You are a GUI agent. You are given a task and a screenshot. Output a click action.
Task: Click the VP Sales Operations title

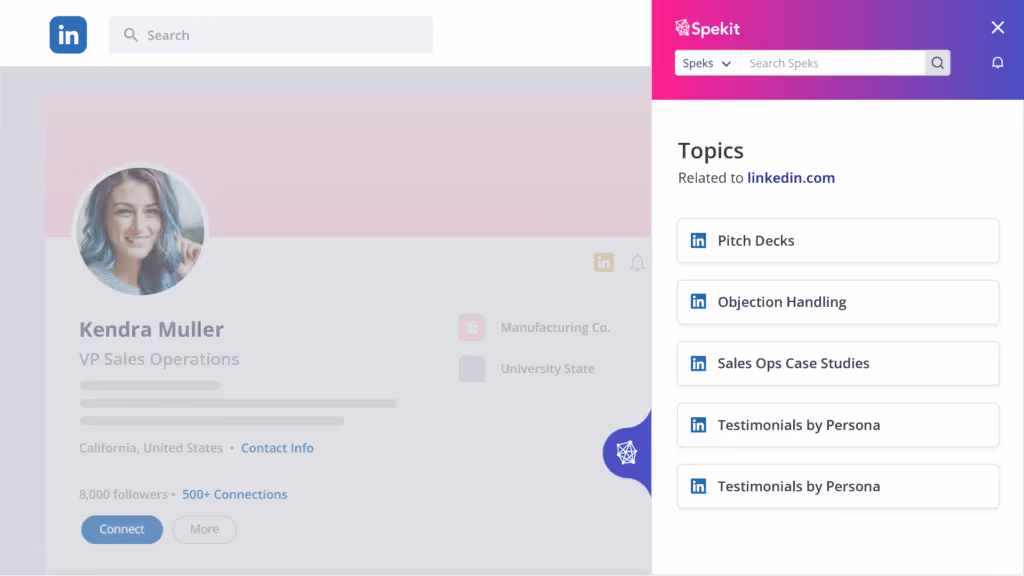click(159, 359)
